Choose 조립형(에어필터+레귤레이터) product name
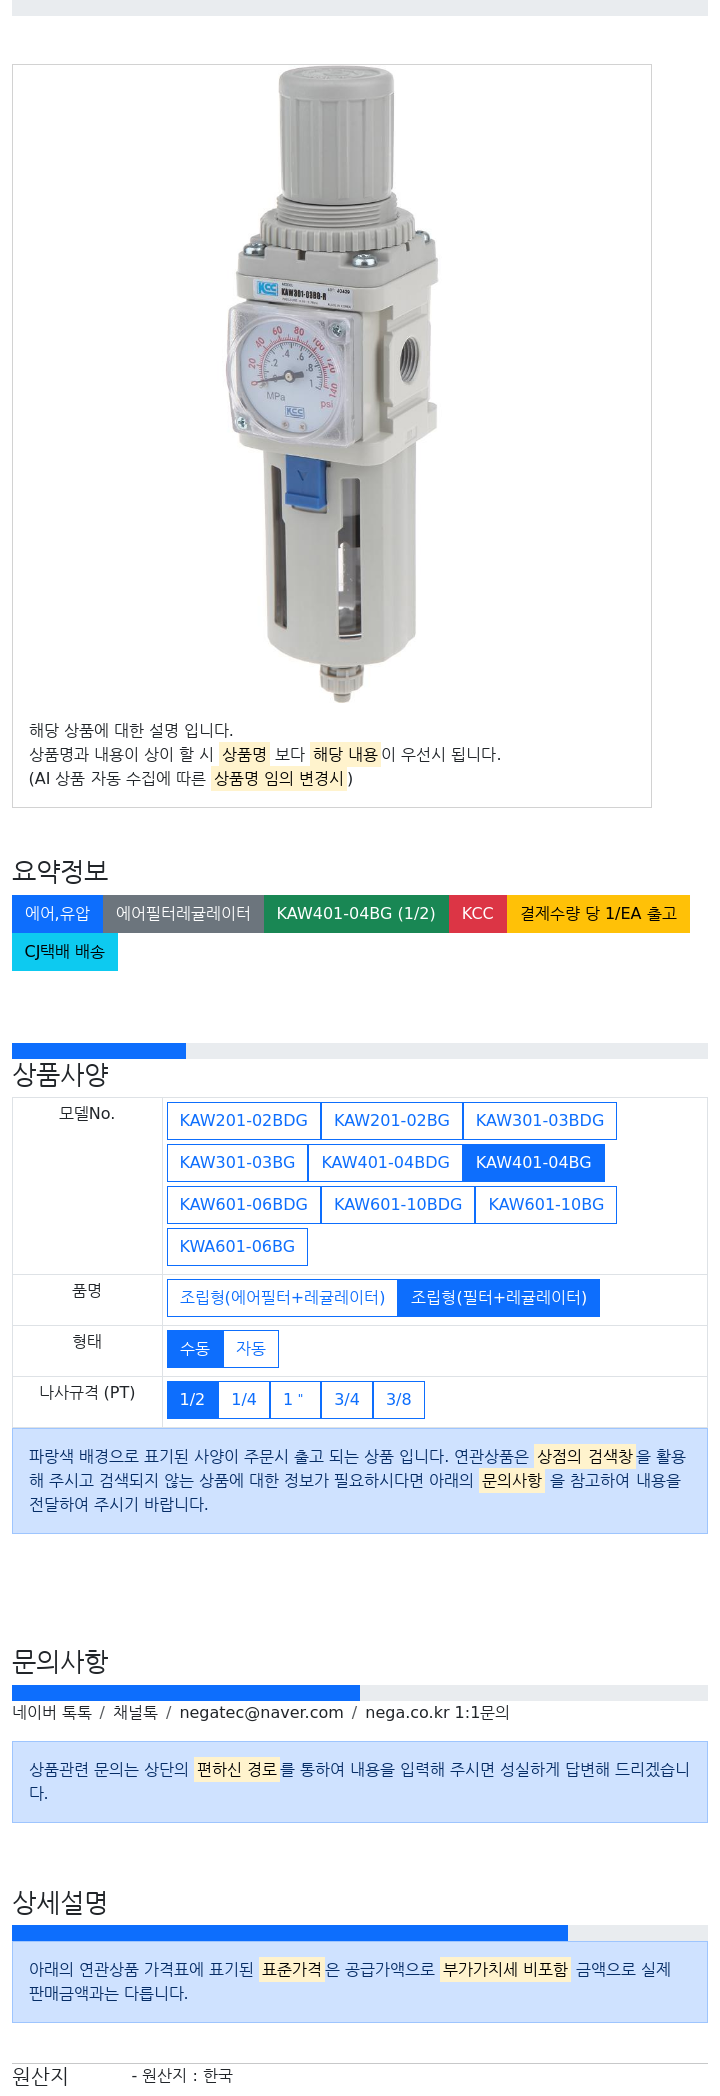720x2096 pixels. tap(282, 1298)
